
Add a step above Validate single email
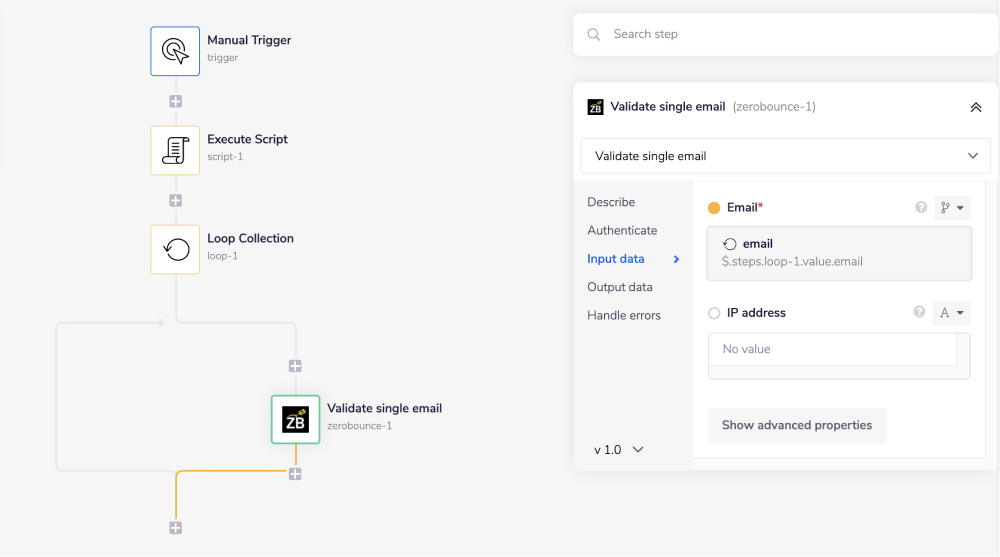[295, 366]
